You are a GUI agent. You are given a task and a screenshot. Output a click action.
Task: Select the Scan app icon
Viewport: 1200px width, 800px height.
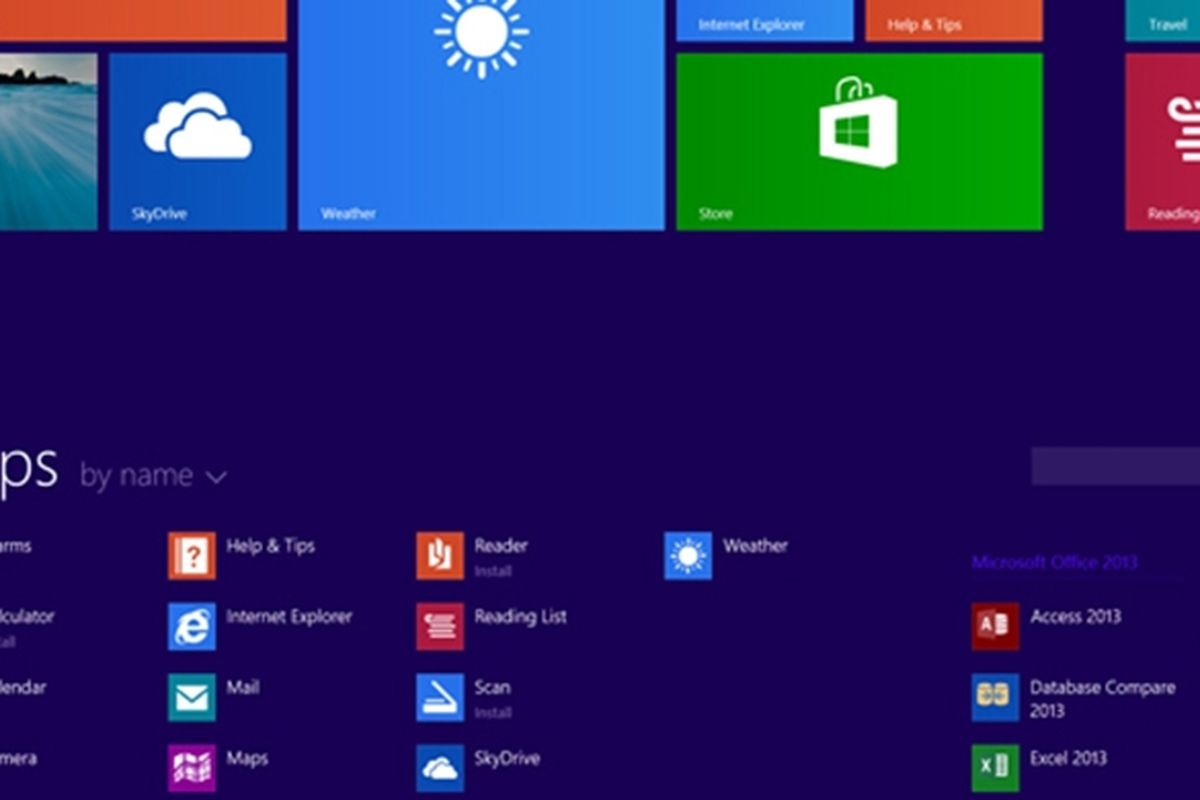440,698
